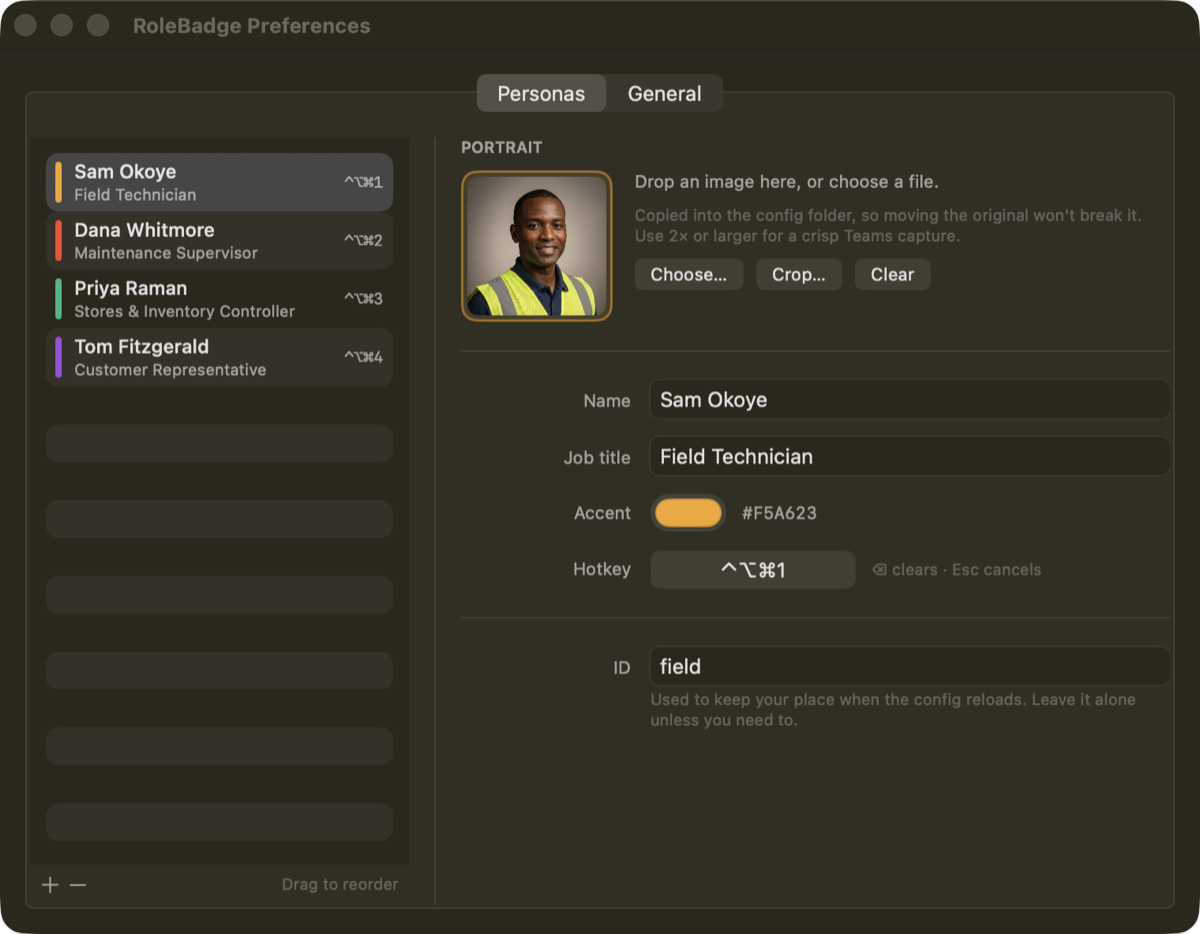The image size is (1200, 934).
Task: Switch to the General tab
Action: pyautogui.click(x=664, y=94)
